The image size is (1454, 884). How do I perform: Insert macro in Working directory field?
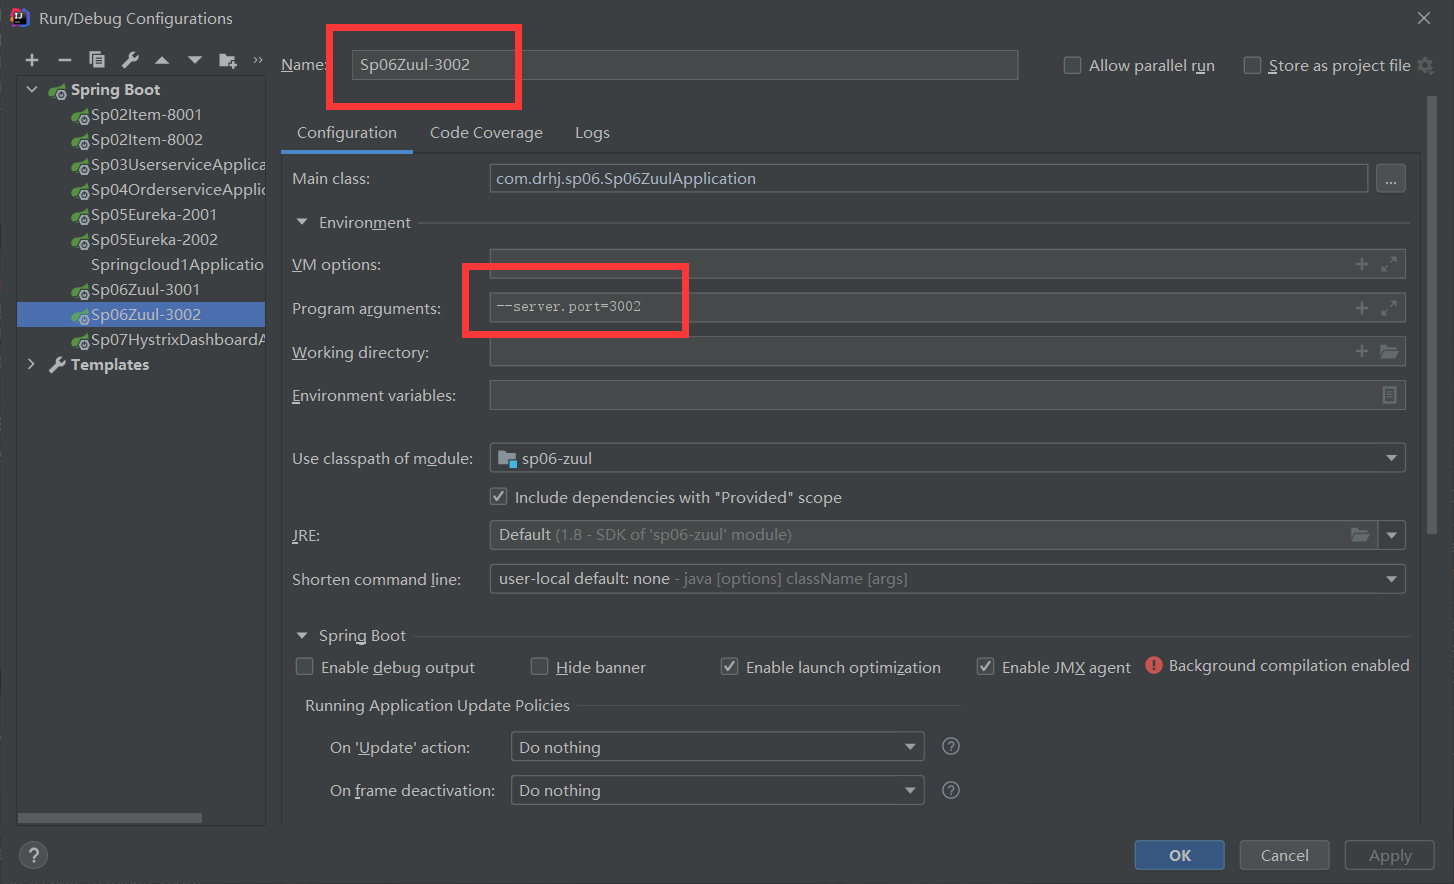click(1361, 351)
